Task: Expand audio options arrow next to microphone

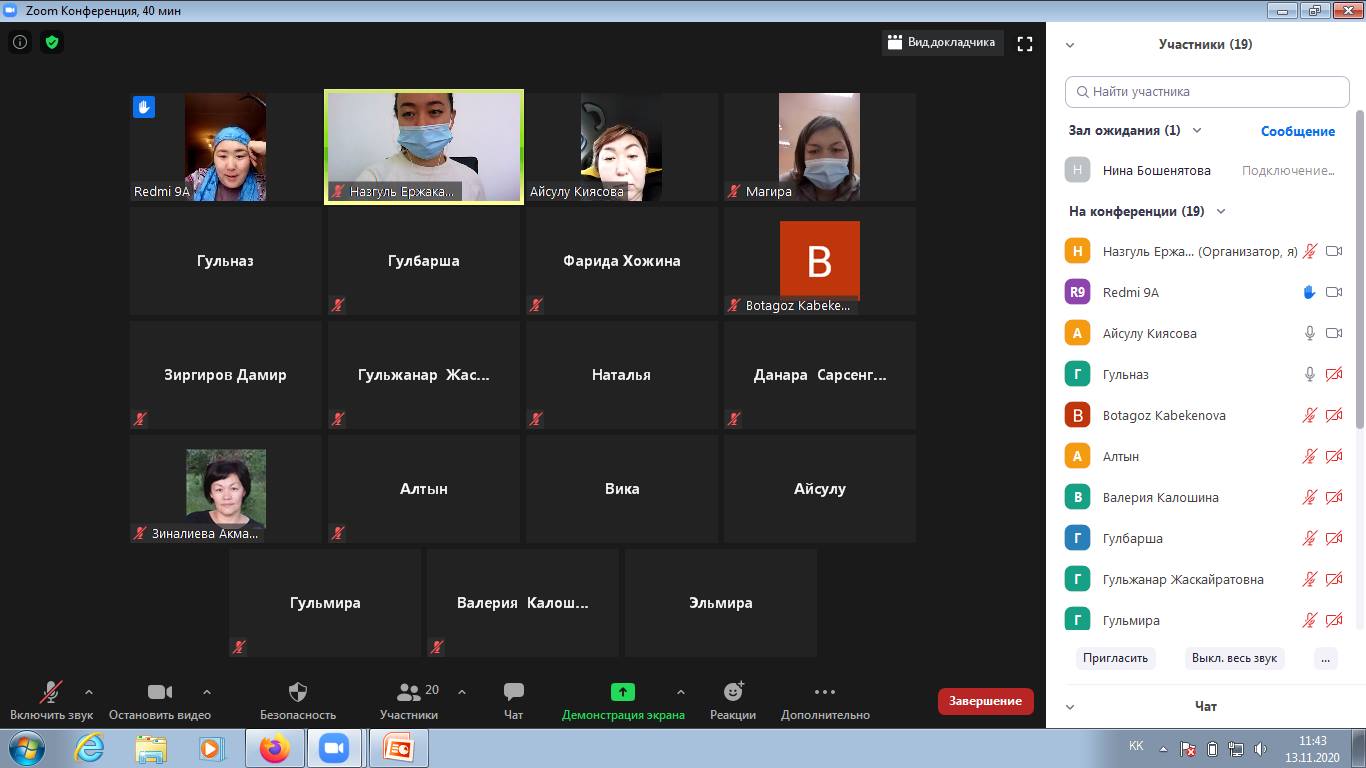Action: (89, 692)
